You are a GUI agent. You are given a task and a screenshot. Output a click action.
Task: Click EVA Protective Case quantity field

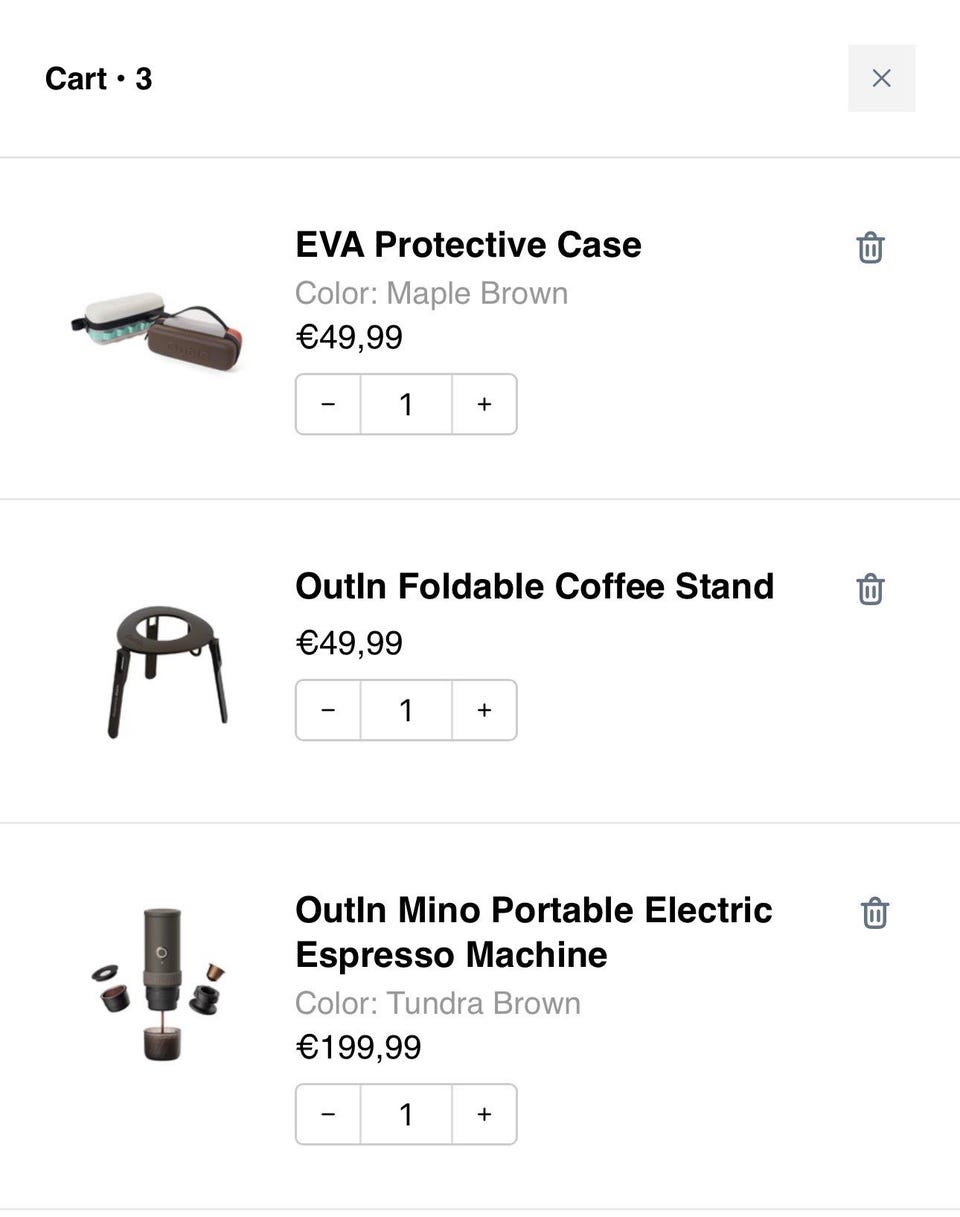point(406,404)
